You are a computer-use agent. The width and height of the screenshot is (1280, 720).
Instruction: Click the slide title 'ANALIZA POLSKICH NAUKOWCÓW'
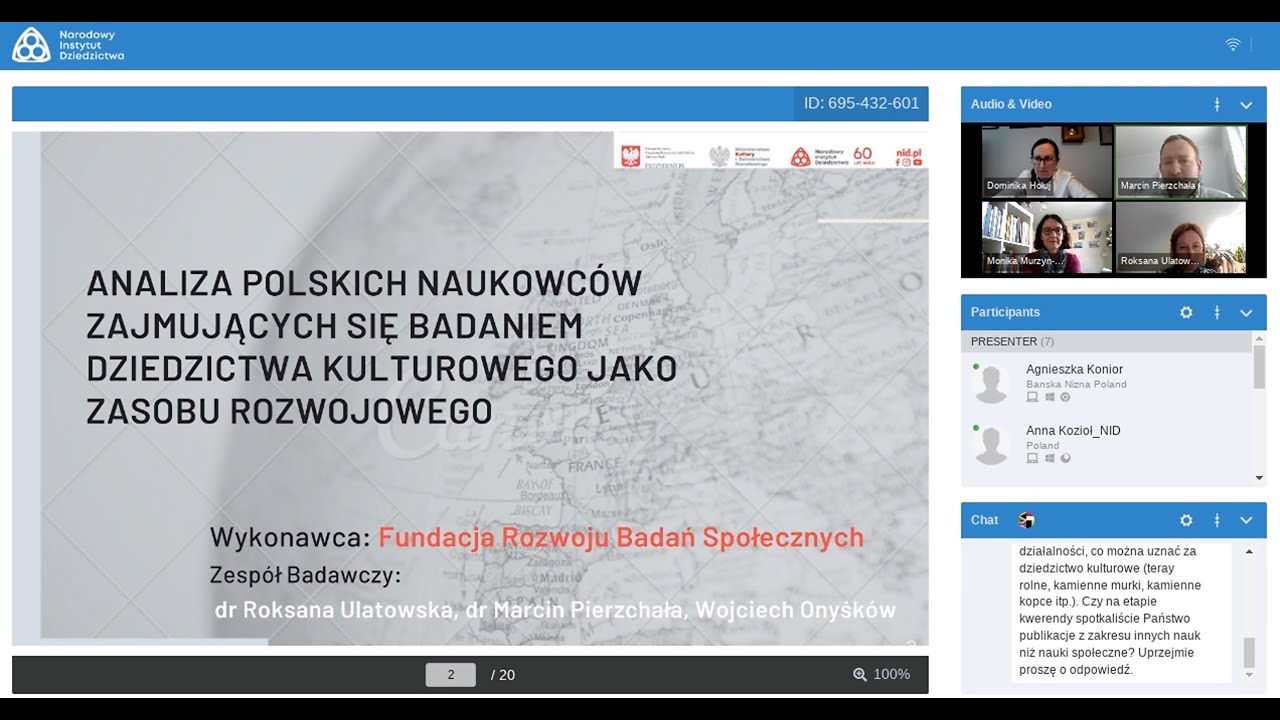(x=364, y=283)
